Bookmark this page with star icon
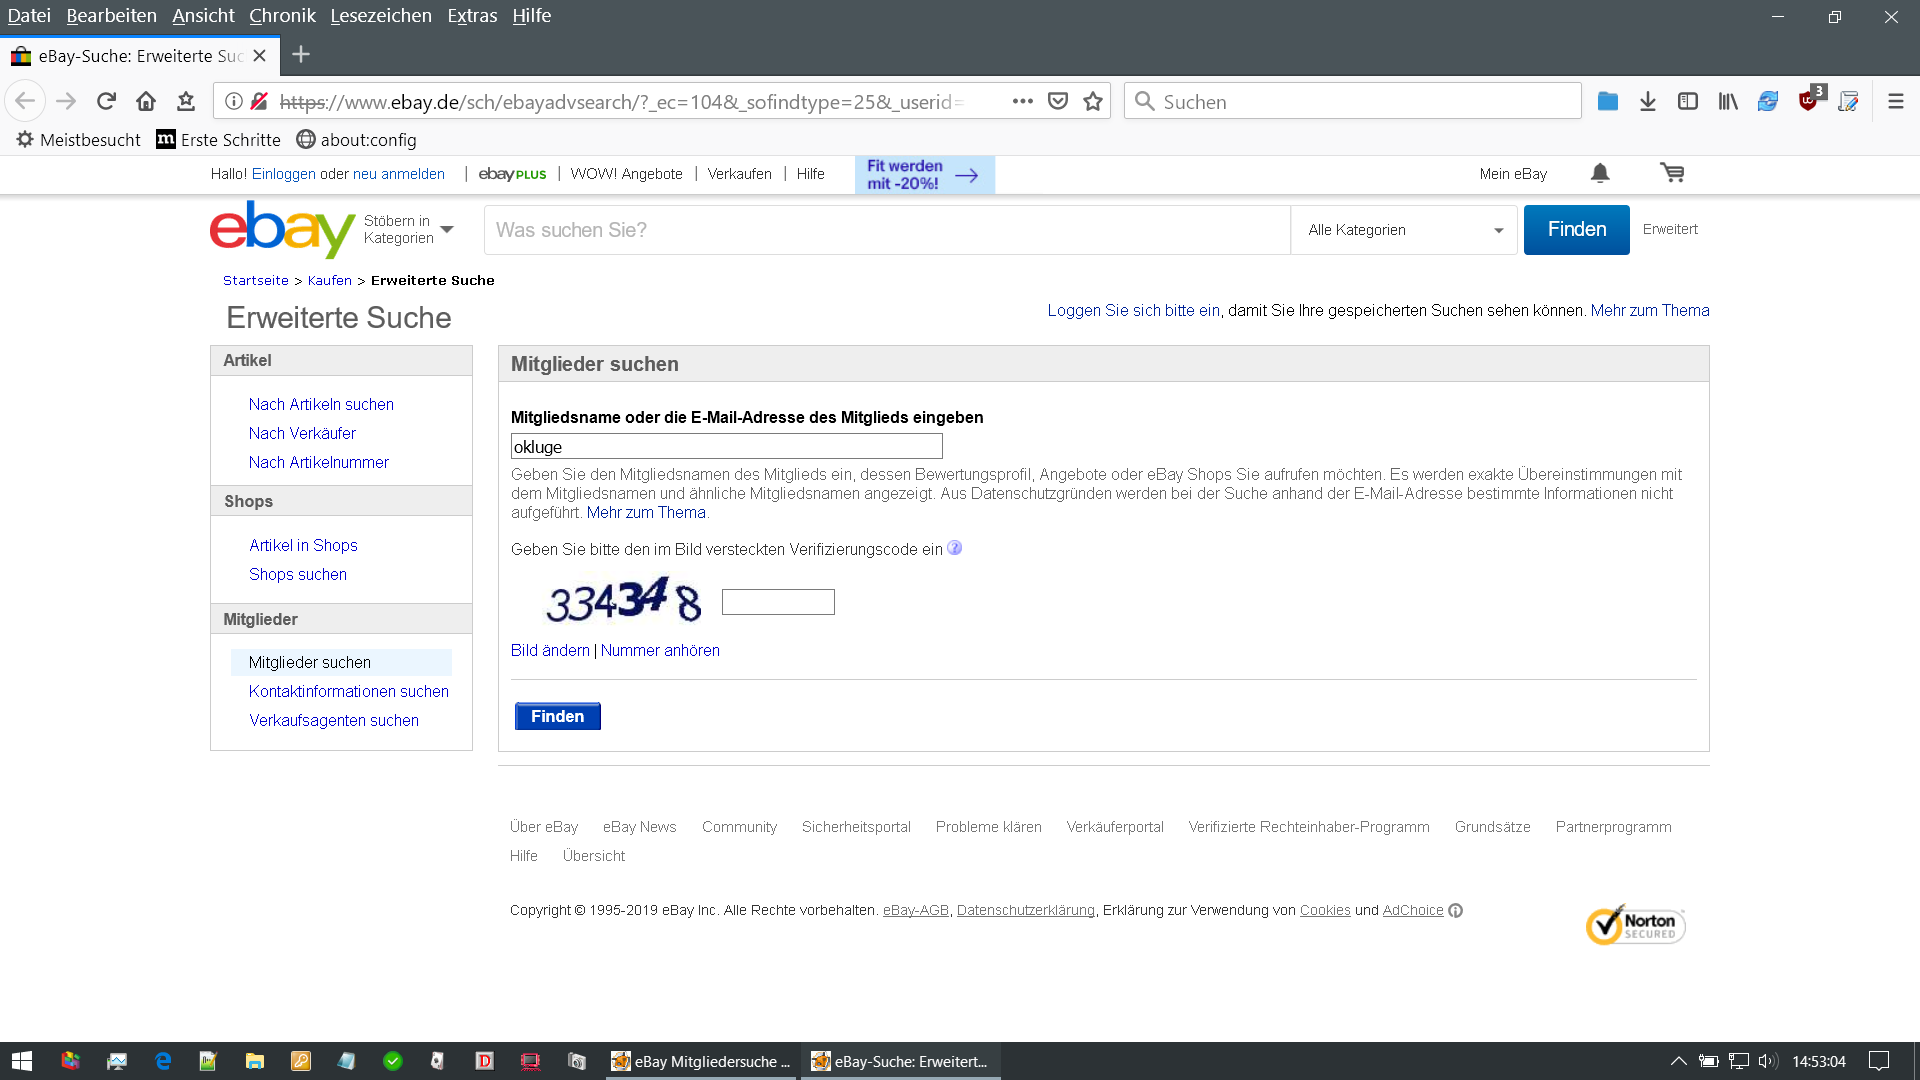This screenshot has height=1080, width=1920. (x=1093, y=101)
